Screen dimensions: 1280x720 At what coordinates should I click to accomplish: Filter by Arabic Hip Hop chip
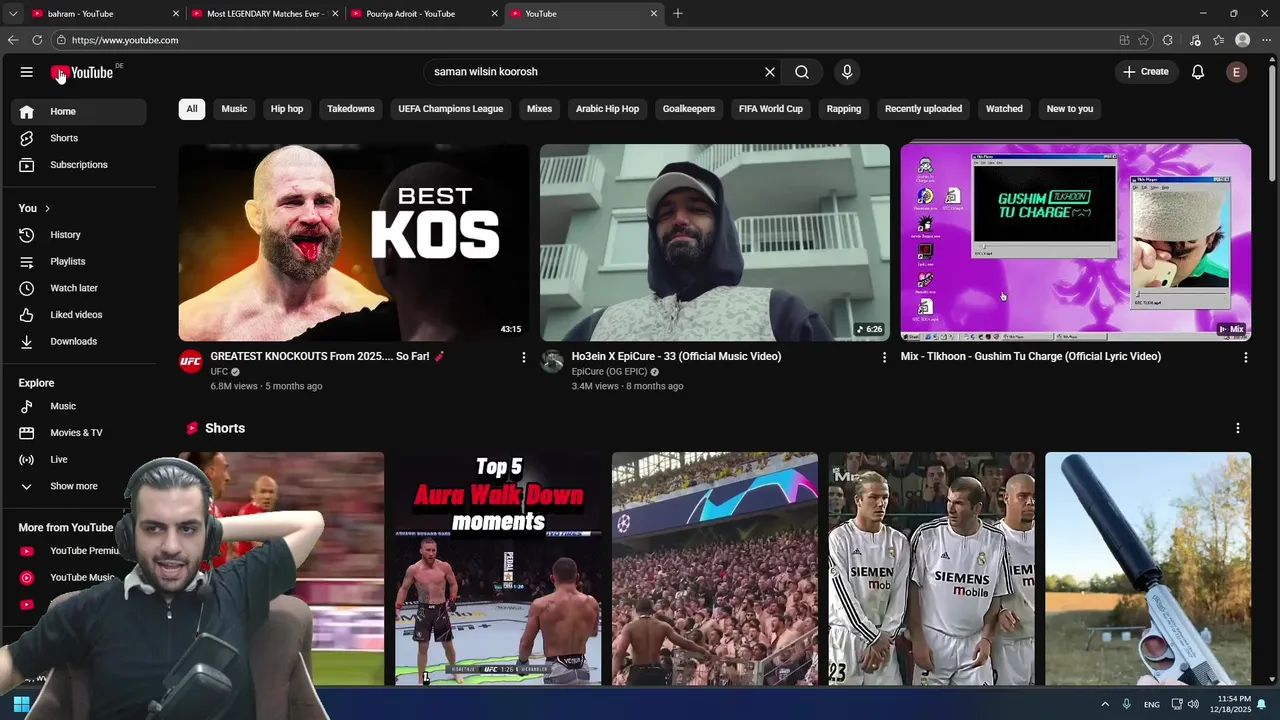pos(607,109)
